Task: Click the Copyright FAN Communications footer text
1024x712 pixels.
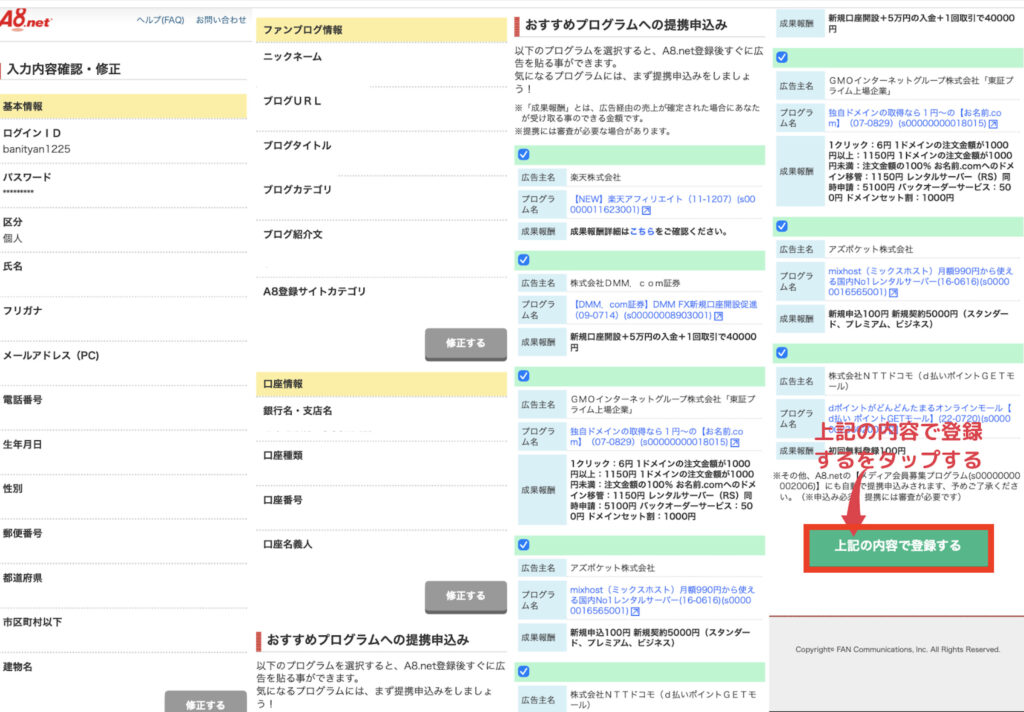Action: 897,650
